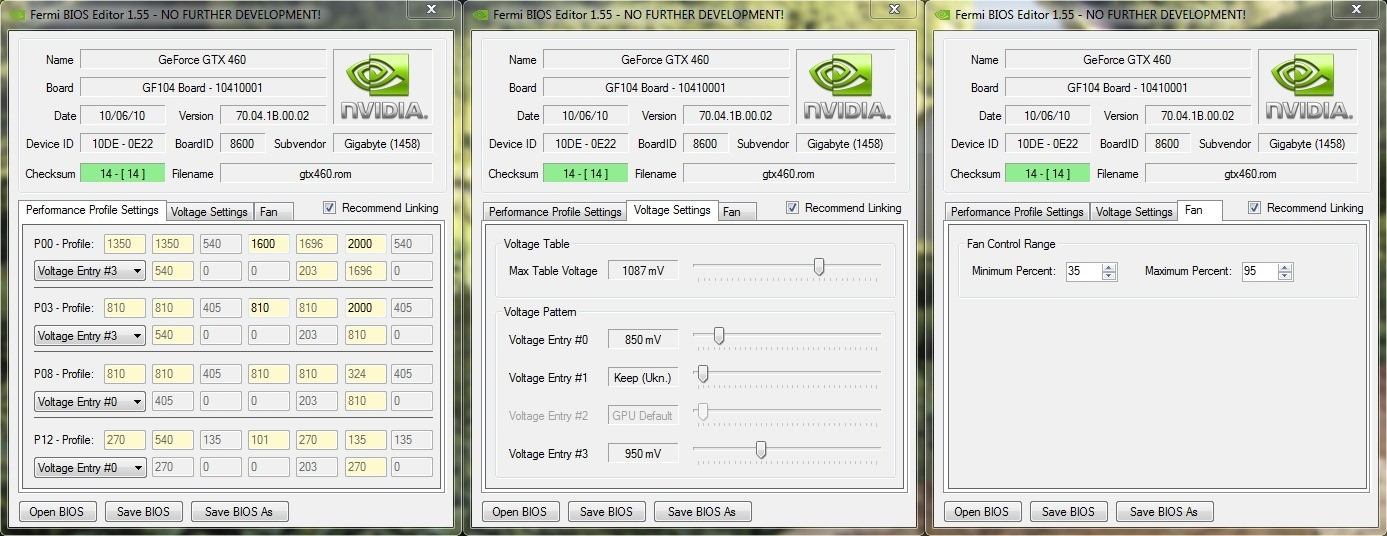Click Save BIOS in the right window
Screen dimensions: 1387x536
coord(1069,512)
